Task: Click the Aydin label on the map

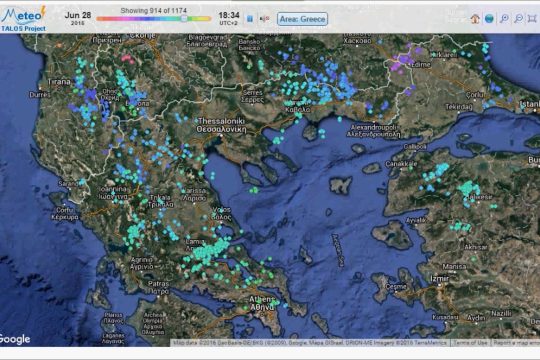Action: (476, 318)
